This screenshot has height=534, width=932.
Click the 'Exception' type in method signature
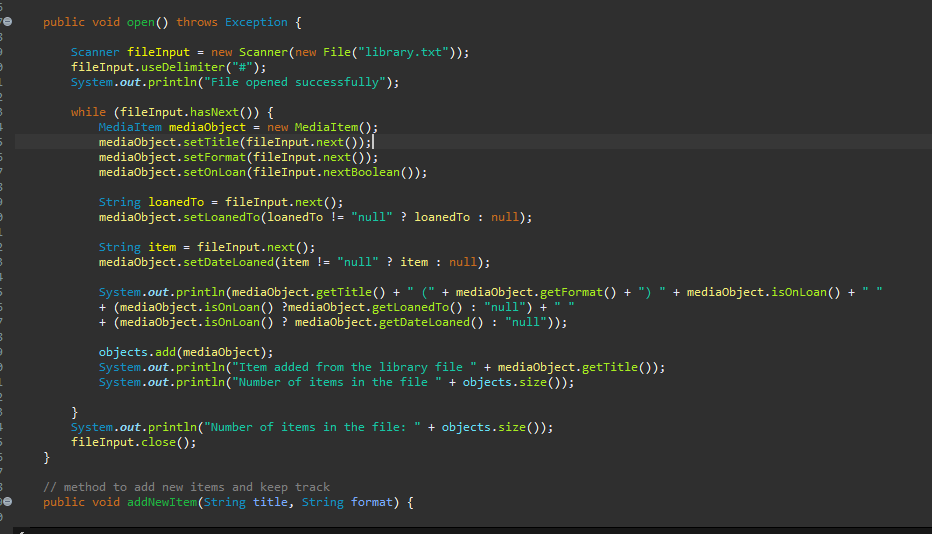click(256, 22)
